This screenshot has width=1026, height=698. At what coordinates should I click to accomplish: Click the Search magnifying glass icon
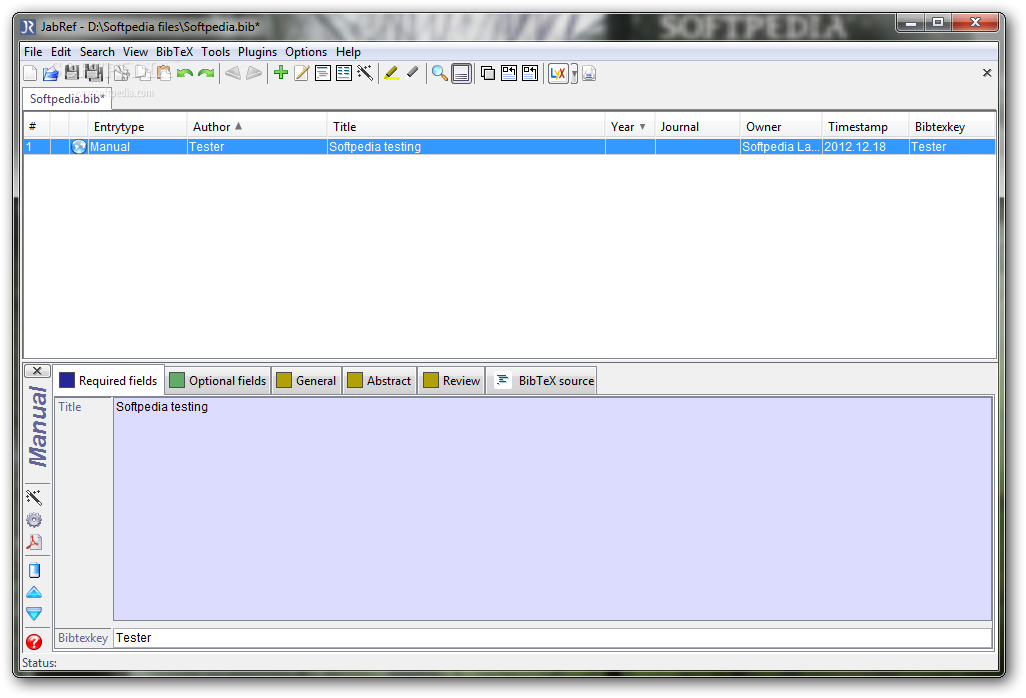[x=440, y=73]
